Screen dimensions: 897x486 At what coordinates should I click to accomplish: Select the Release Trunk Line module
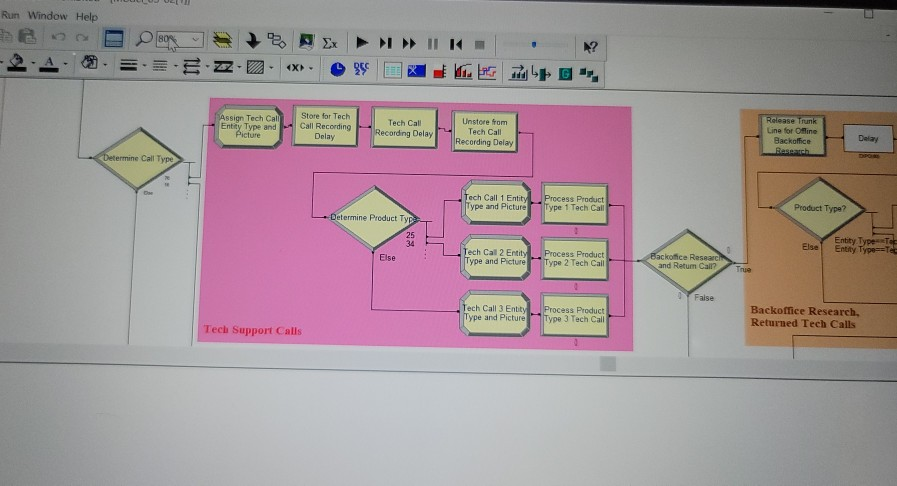click(792, 135)
